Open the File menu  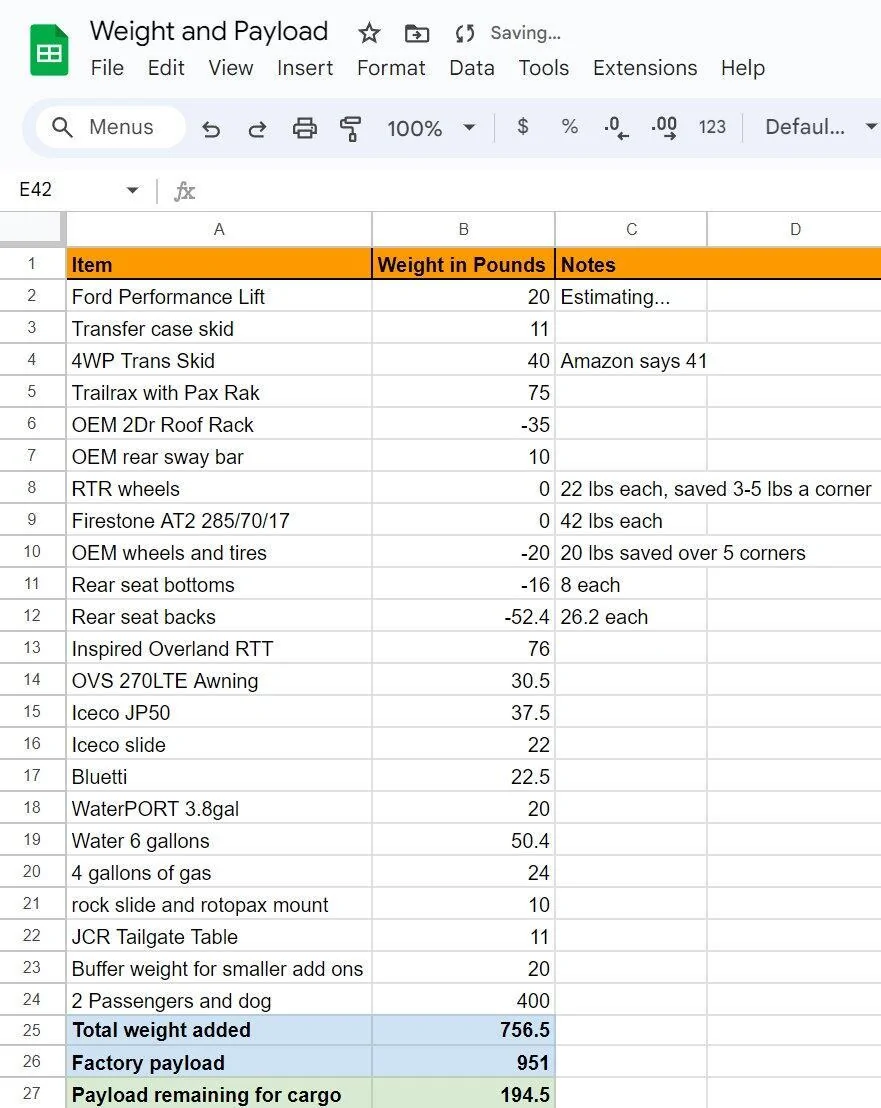click(107, 68)
